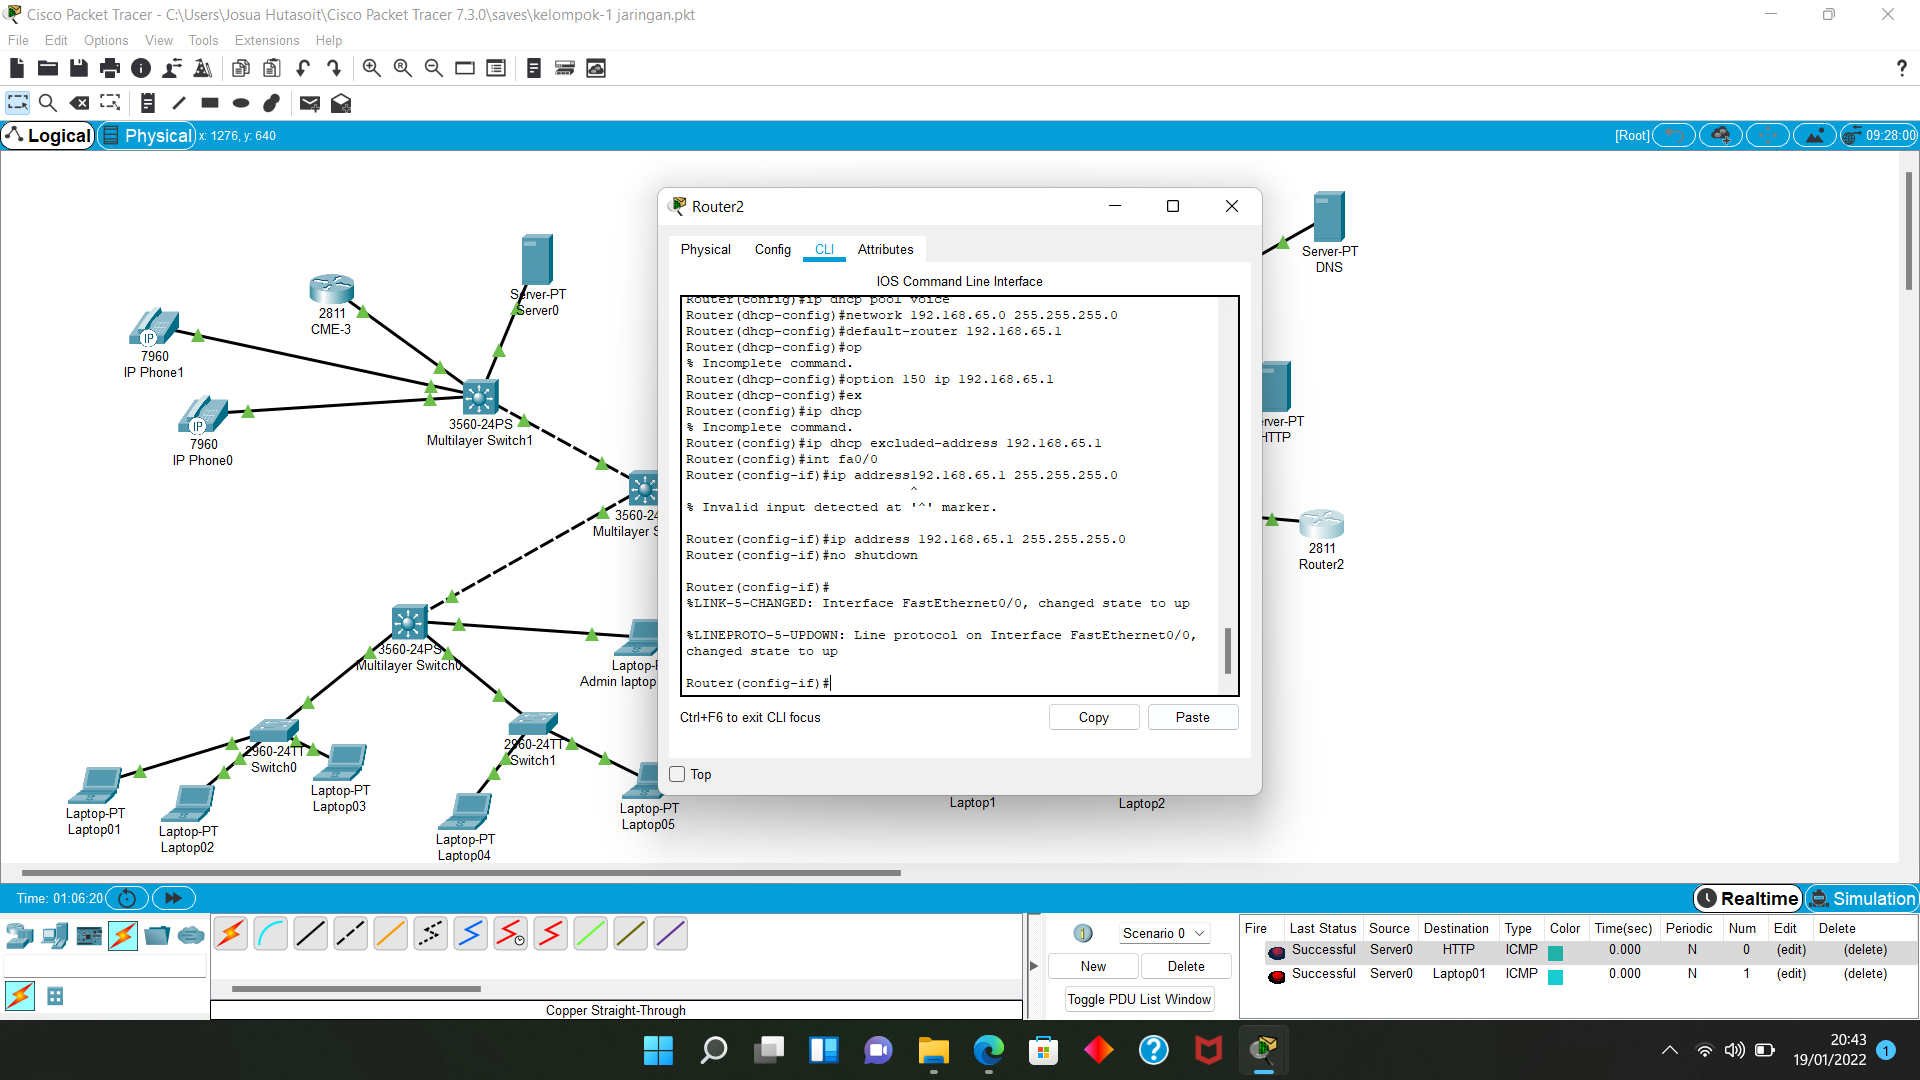Click the Print toolbar icon
This screenshot has width=1920, height=1080.
110,68
